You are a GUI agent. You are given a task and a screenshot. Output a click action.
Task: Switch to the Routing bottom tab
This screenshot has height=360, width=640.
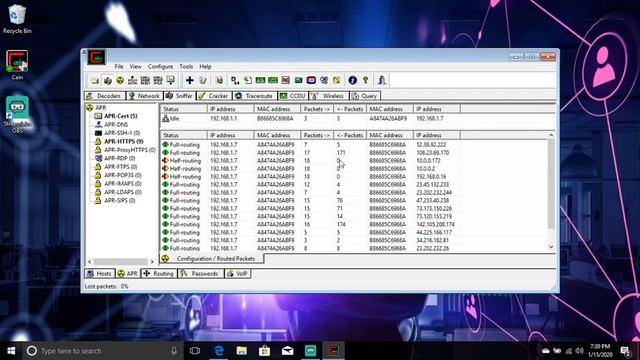click(159, 274)
